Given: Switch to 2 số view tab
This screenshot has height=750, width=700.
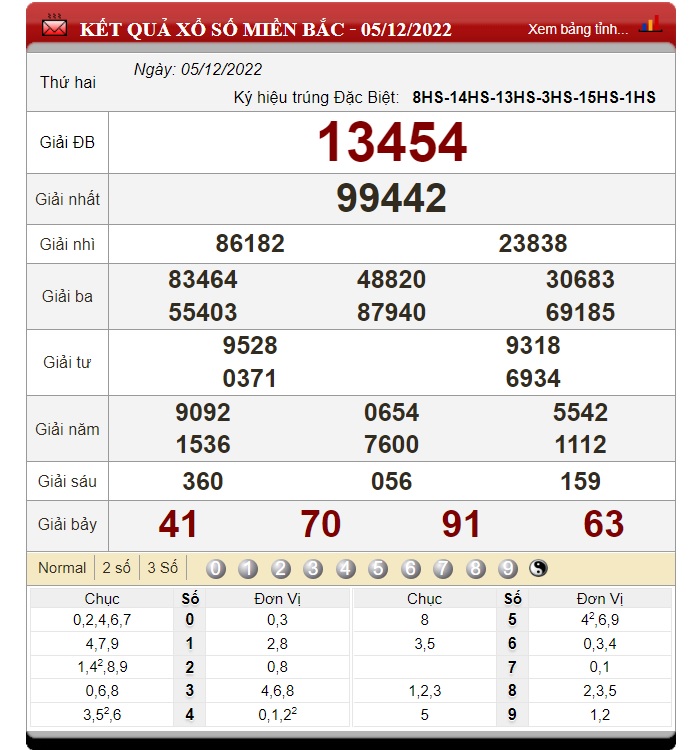Looking at the screenshot, I should (116, 568).
